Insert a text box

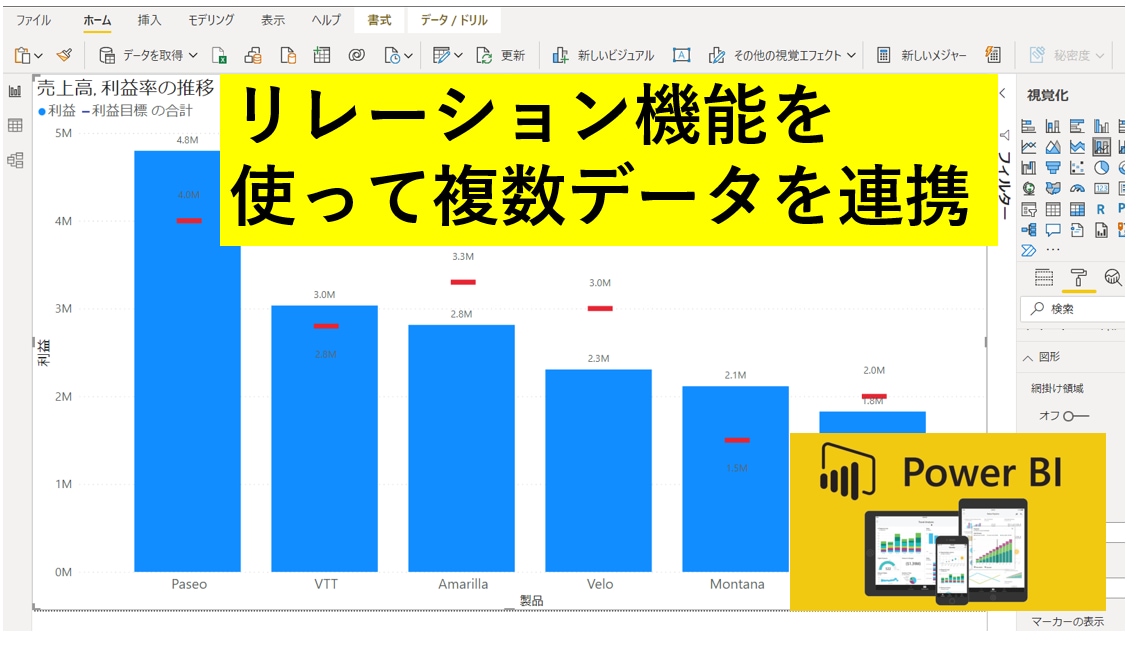point(681,55)
